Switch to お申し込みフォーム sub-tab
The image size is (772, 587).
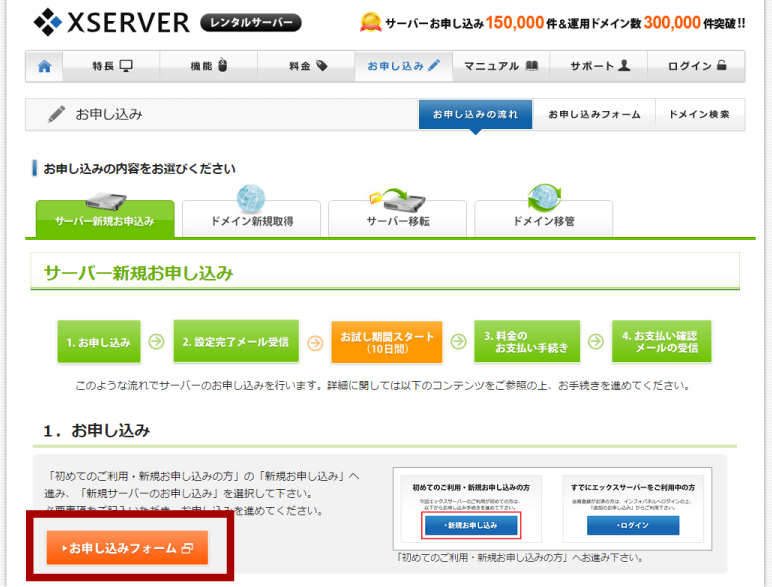point(594,115)
